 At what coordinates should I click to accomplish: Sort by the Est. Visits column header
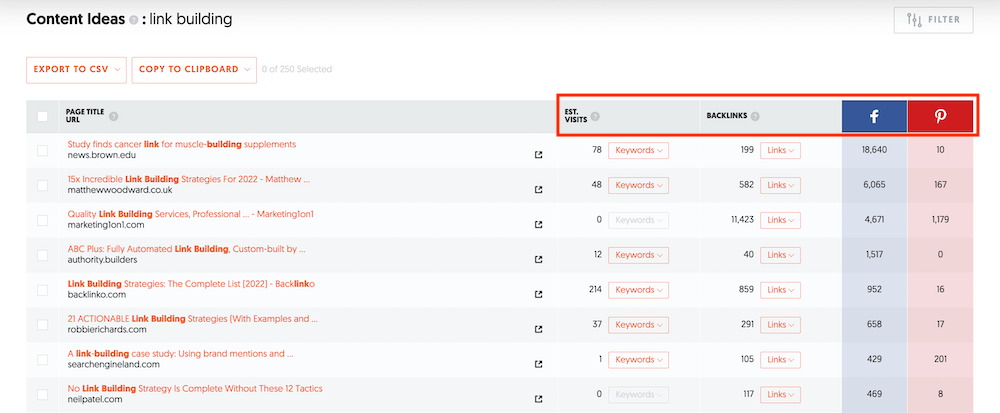tap(576, 116)
